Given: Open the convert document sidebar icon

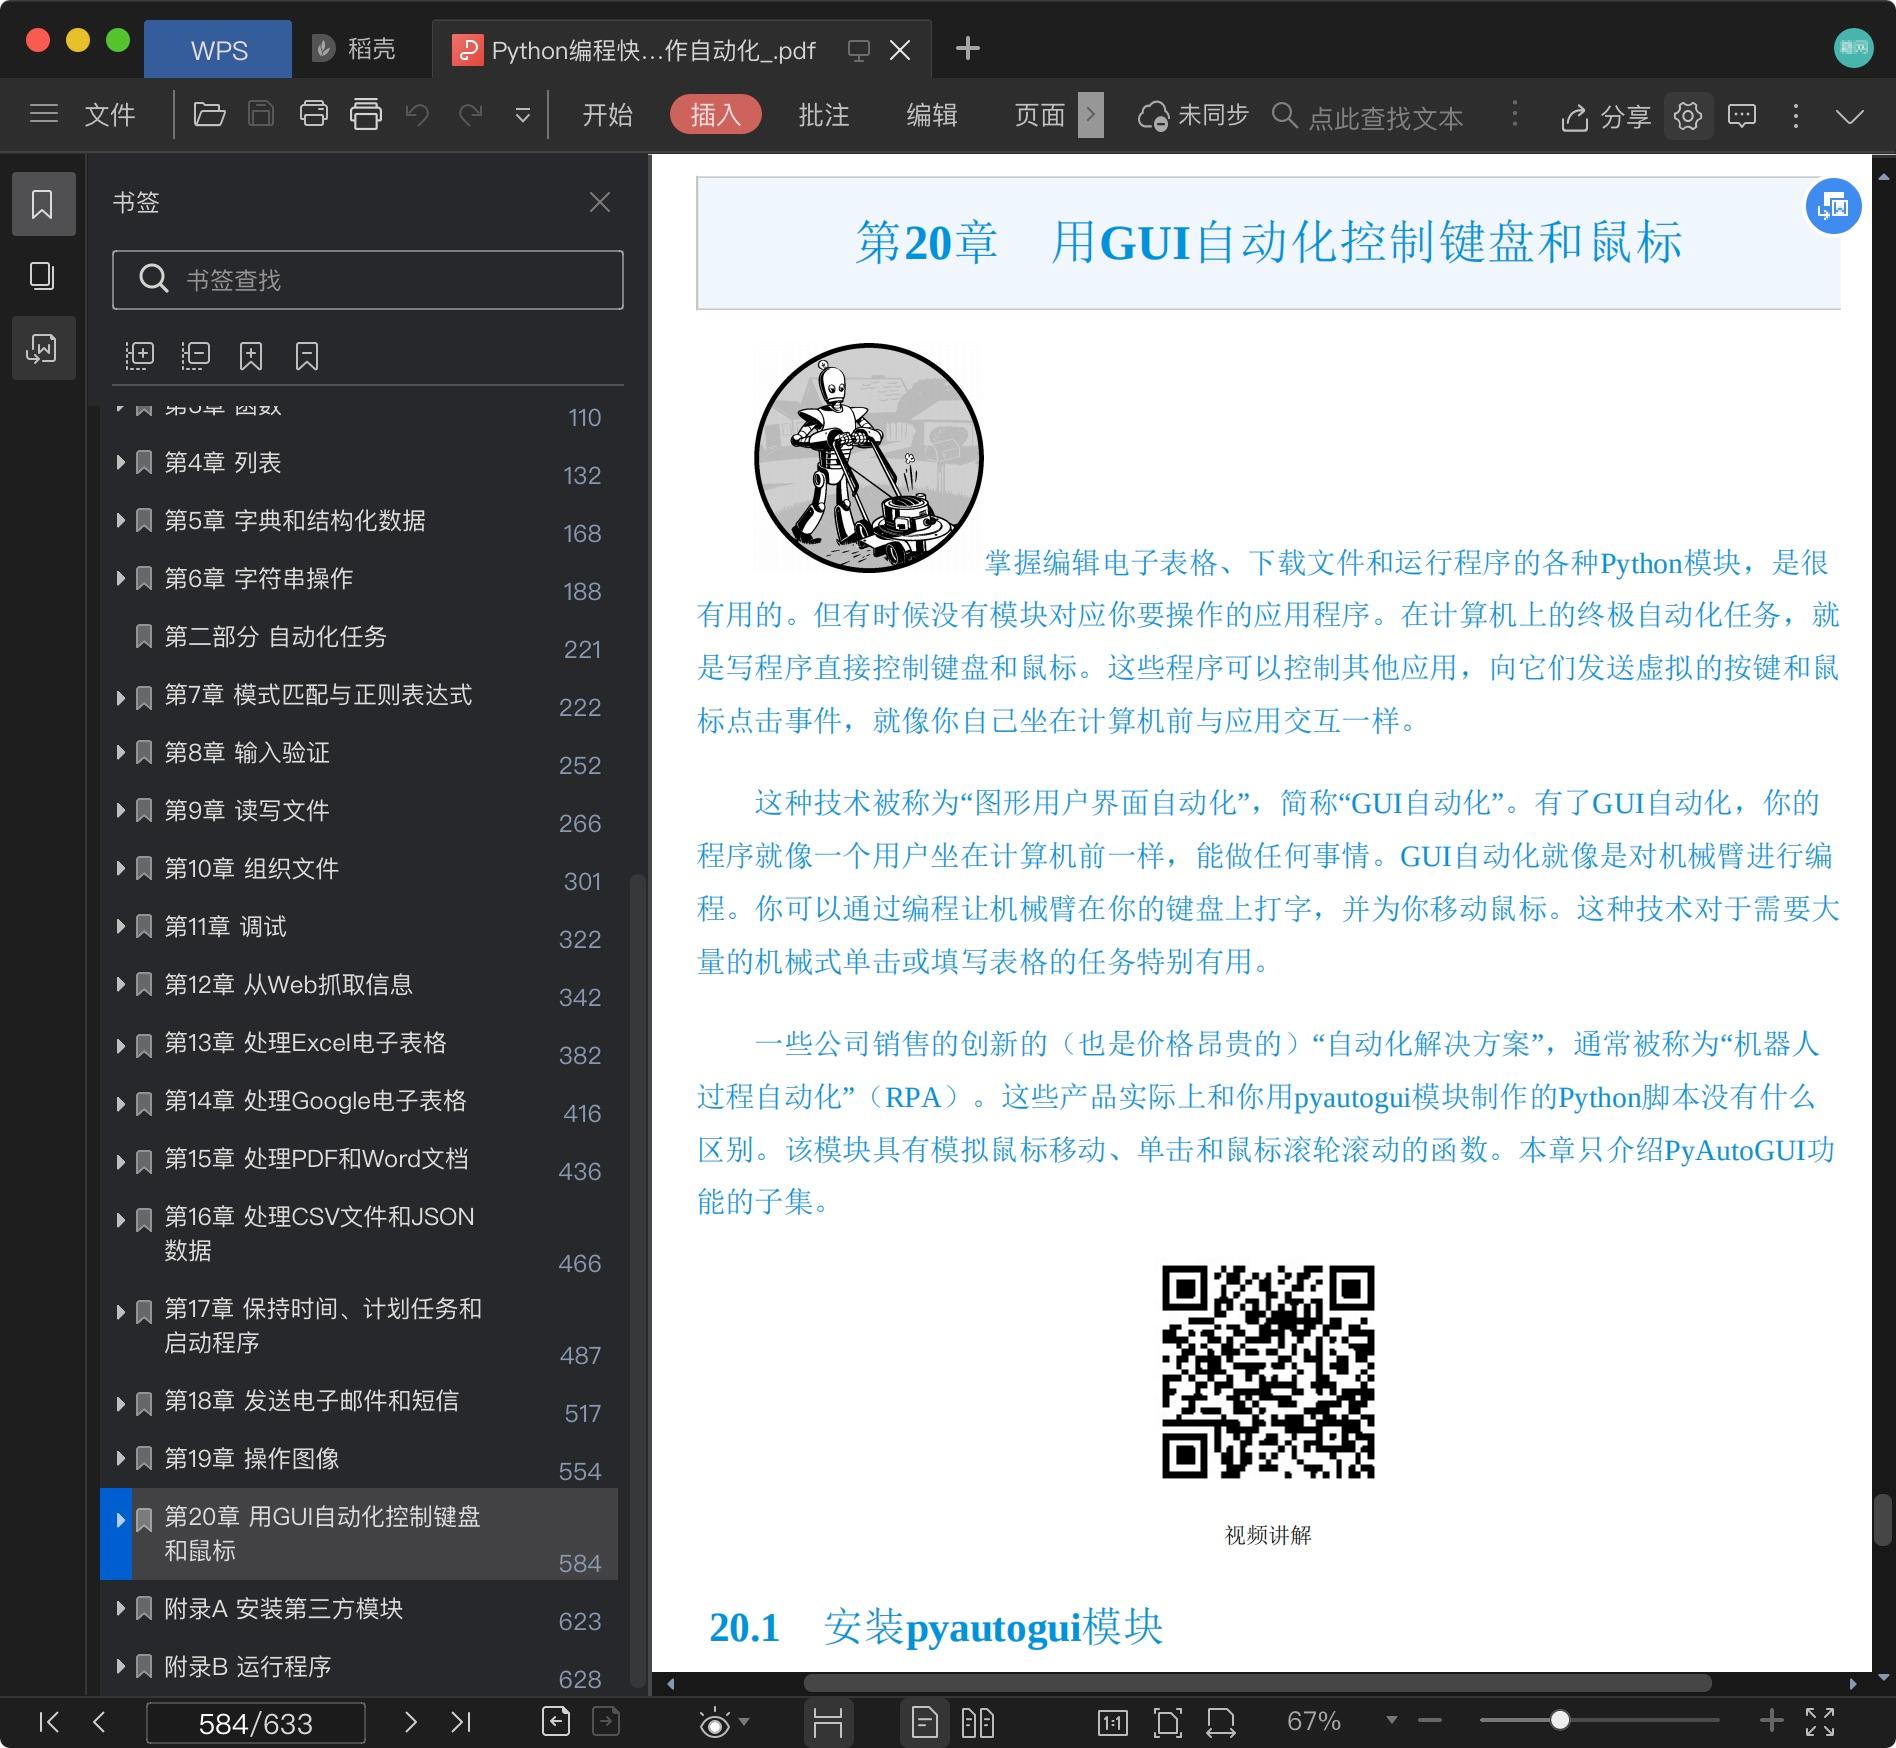Looking at the screenshot, I should (x=43, y=348).
